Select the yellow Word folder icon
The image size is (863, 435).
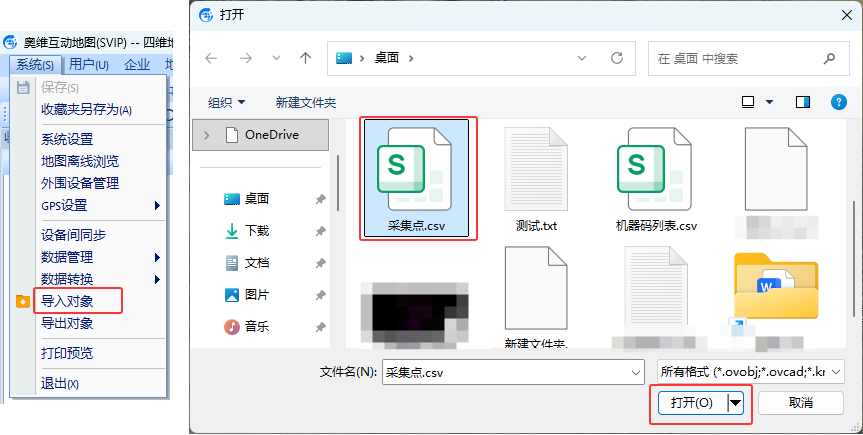point(776,285)
